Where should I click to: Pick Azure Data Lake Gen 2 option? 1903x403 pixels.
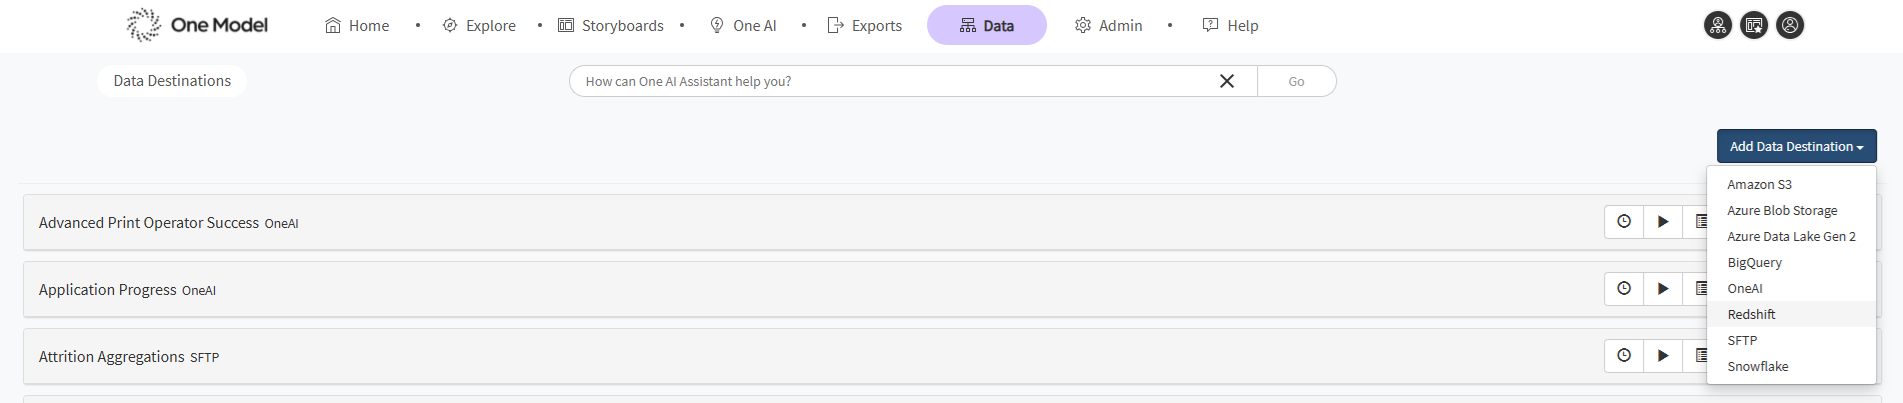point(1791,236)
